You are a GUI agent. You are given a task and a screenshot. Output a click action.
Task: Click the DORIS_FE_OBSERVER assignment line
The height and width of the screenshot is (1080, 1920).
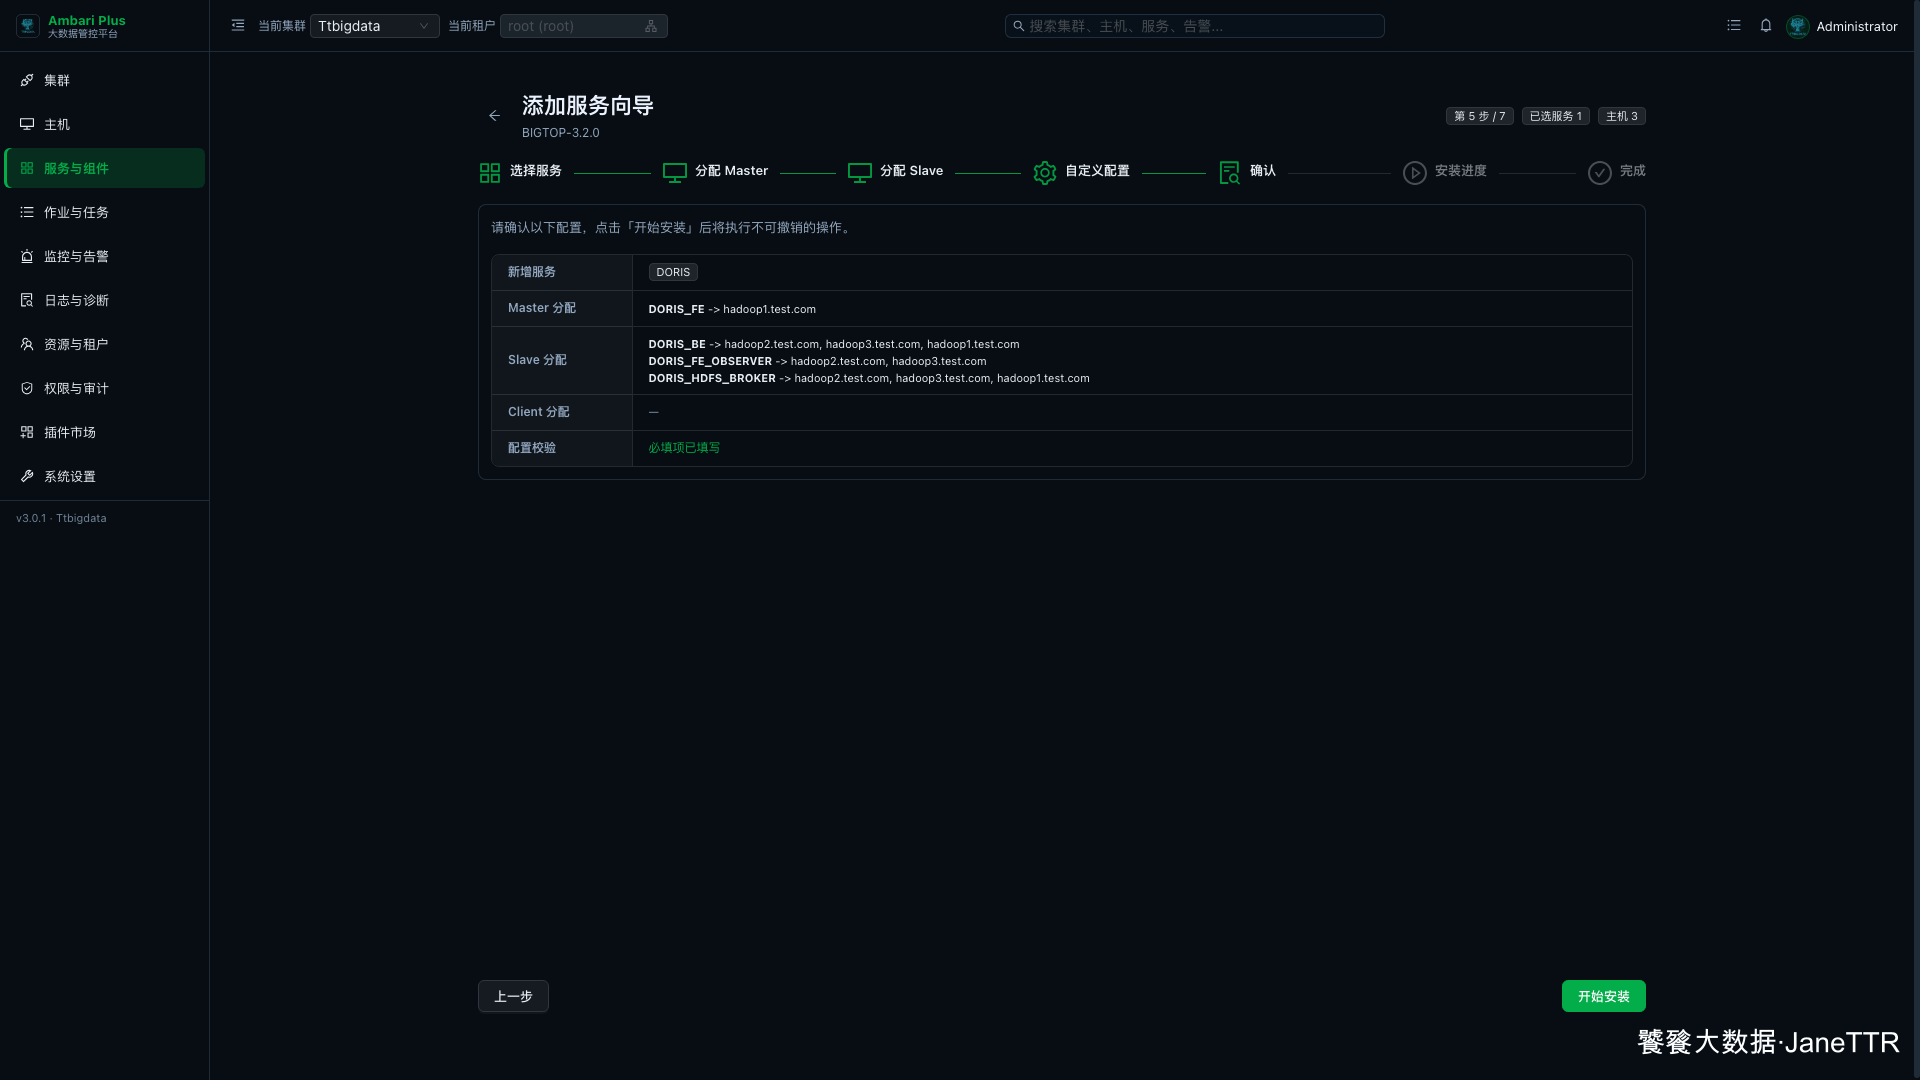(x=817, y=361)
